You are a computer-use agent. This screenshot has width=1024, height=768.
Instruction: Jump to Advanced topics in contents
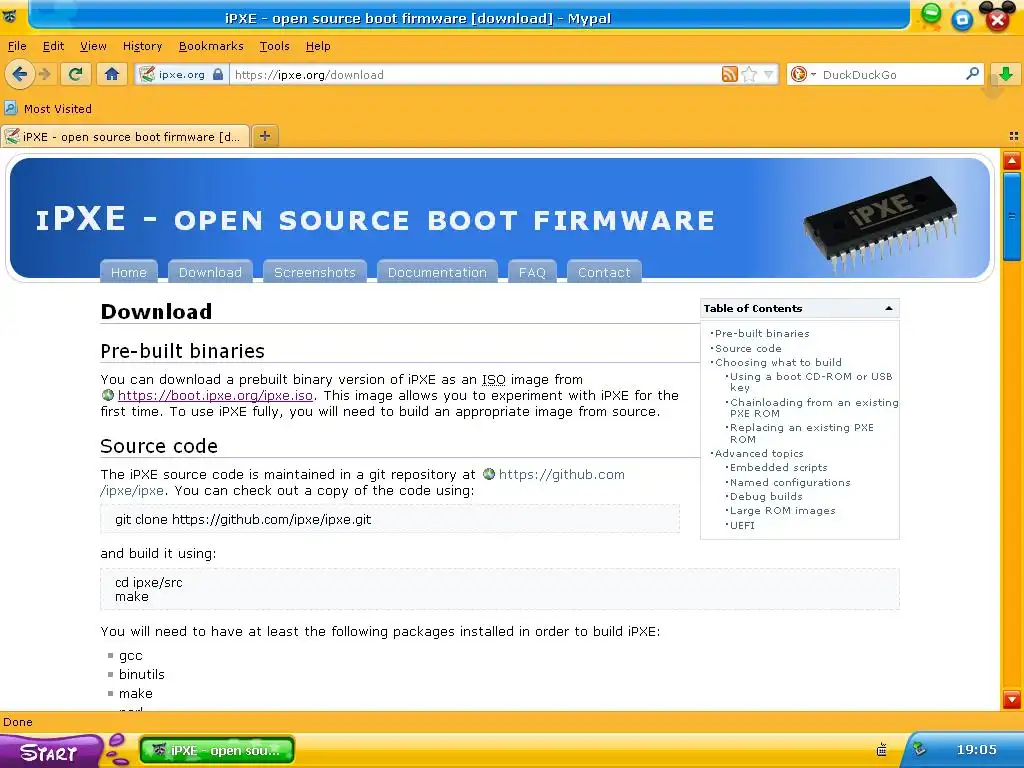[759, 453]
